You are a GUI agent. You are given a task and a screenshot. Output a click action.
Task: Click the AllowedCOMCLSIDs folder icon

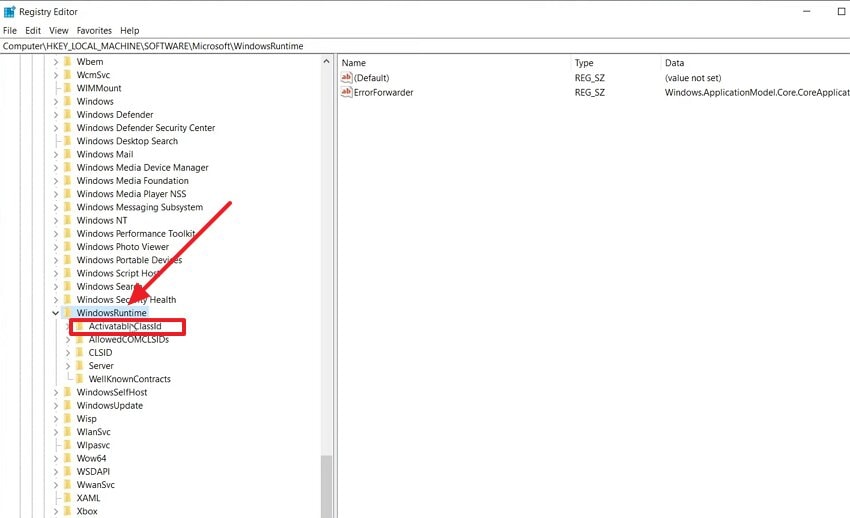click(x=80, y=339)
